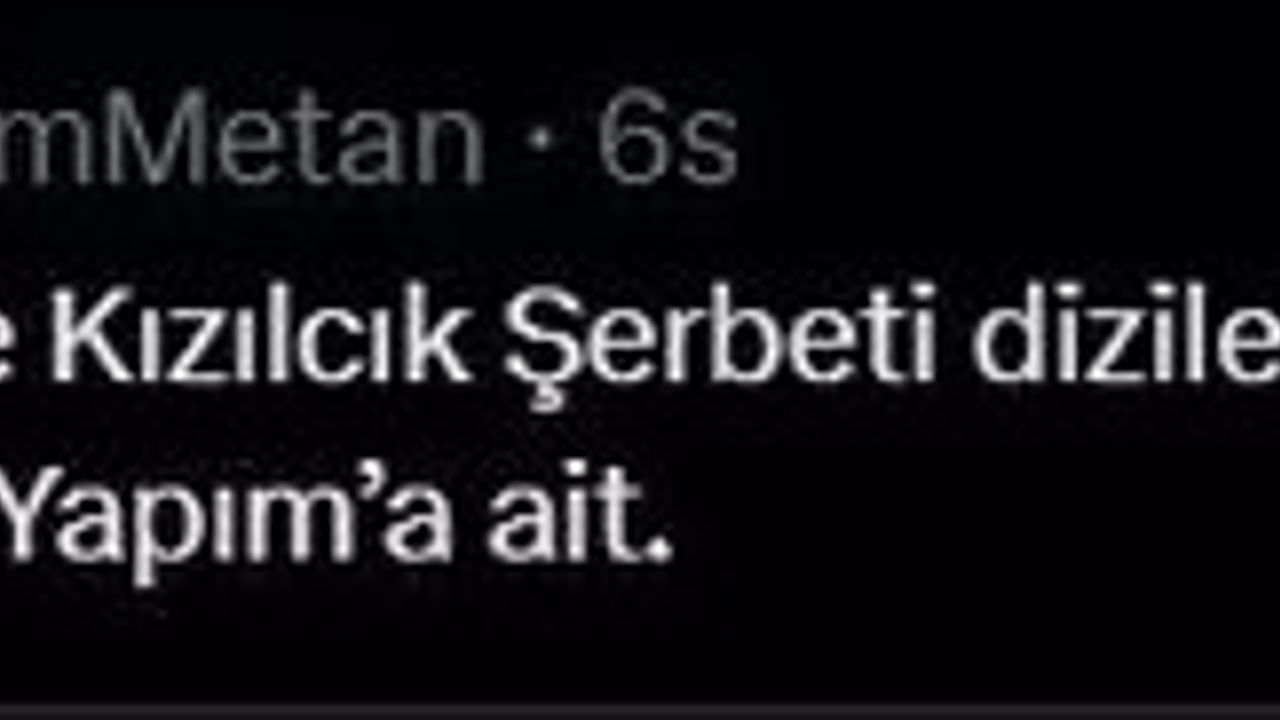Click blank area below the tweet text

click(640, 645)
